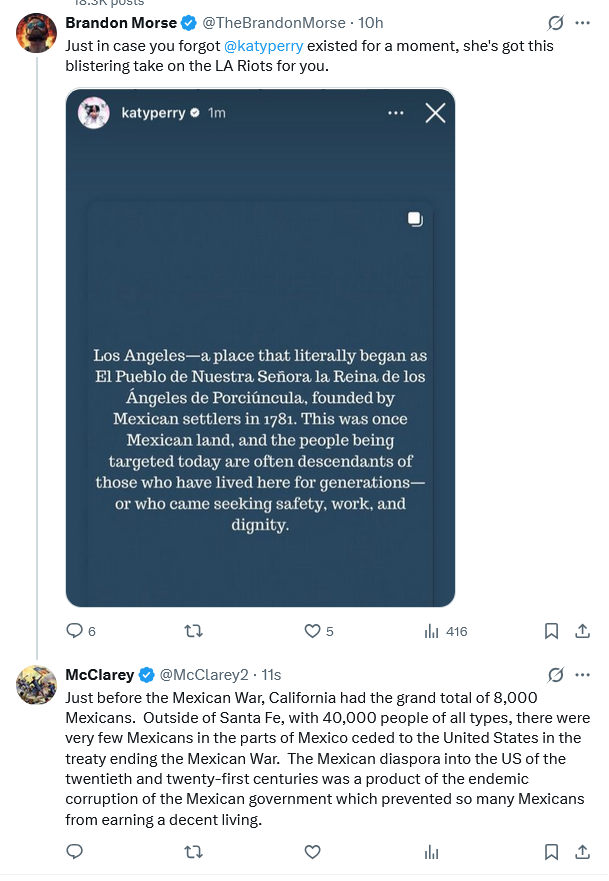Reply to Brandon Morse's post
This screenshot has width=609, height=881.
[74, 631]
